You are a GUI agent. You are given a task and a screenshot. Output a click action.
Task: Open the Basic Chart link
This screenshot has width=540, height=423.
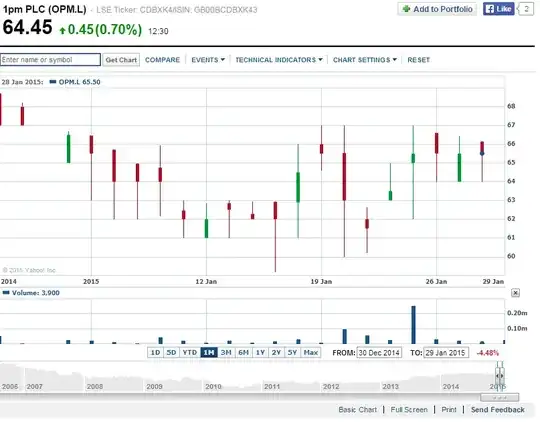[357, 410]
